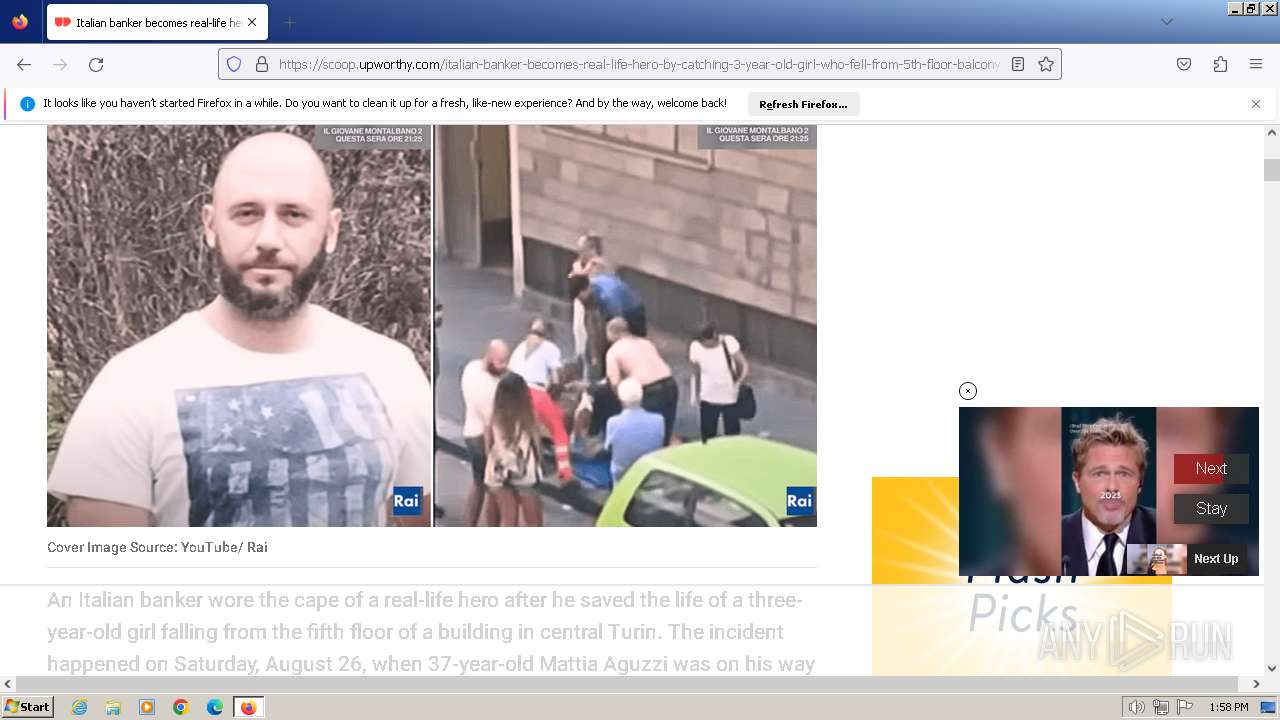This screenshot has height=720, width=1280.
Task: Click the Flash Picks yellow ad banner
Action: (1021, 576)
